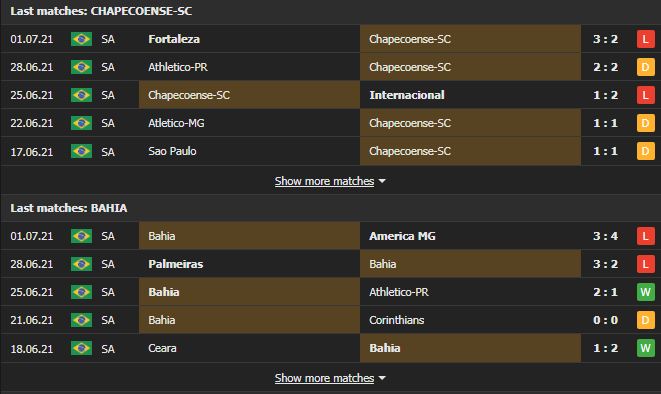Click the D badge for Athletico-PR vs Chapecoense-SC

coord(645,67)
